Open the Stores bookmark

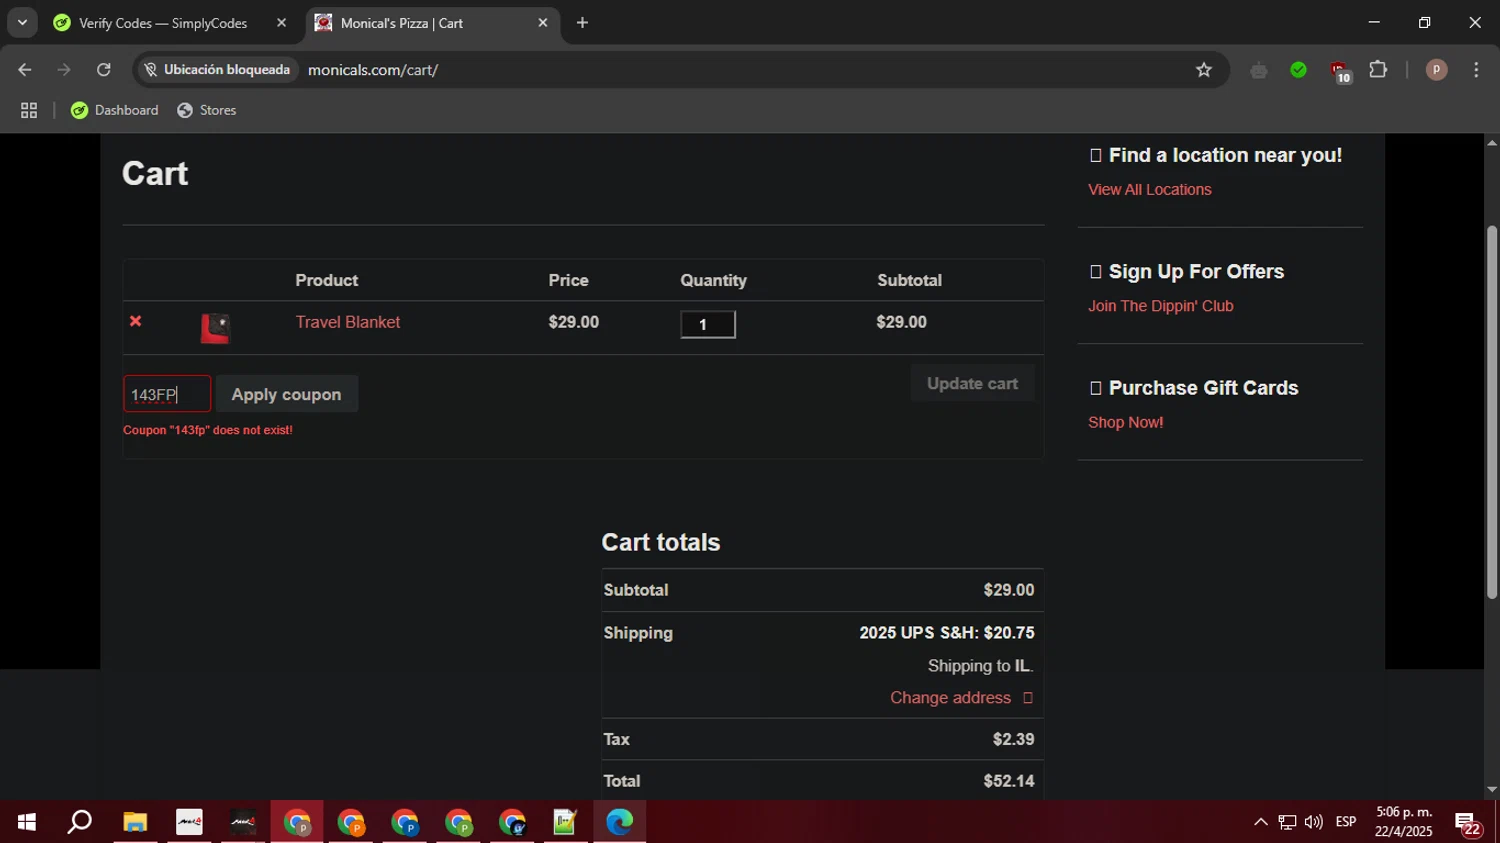pos(207,110)
